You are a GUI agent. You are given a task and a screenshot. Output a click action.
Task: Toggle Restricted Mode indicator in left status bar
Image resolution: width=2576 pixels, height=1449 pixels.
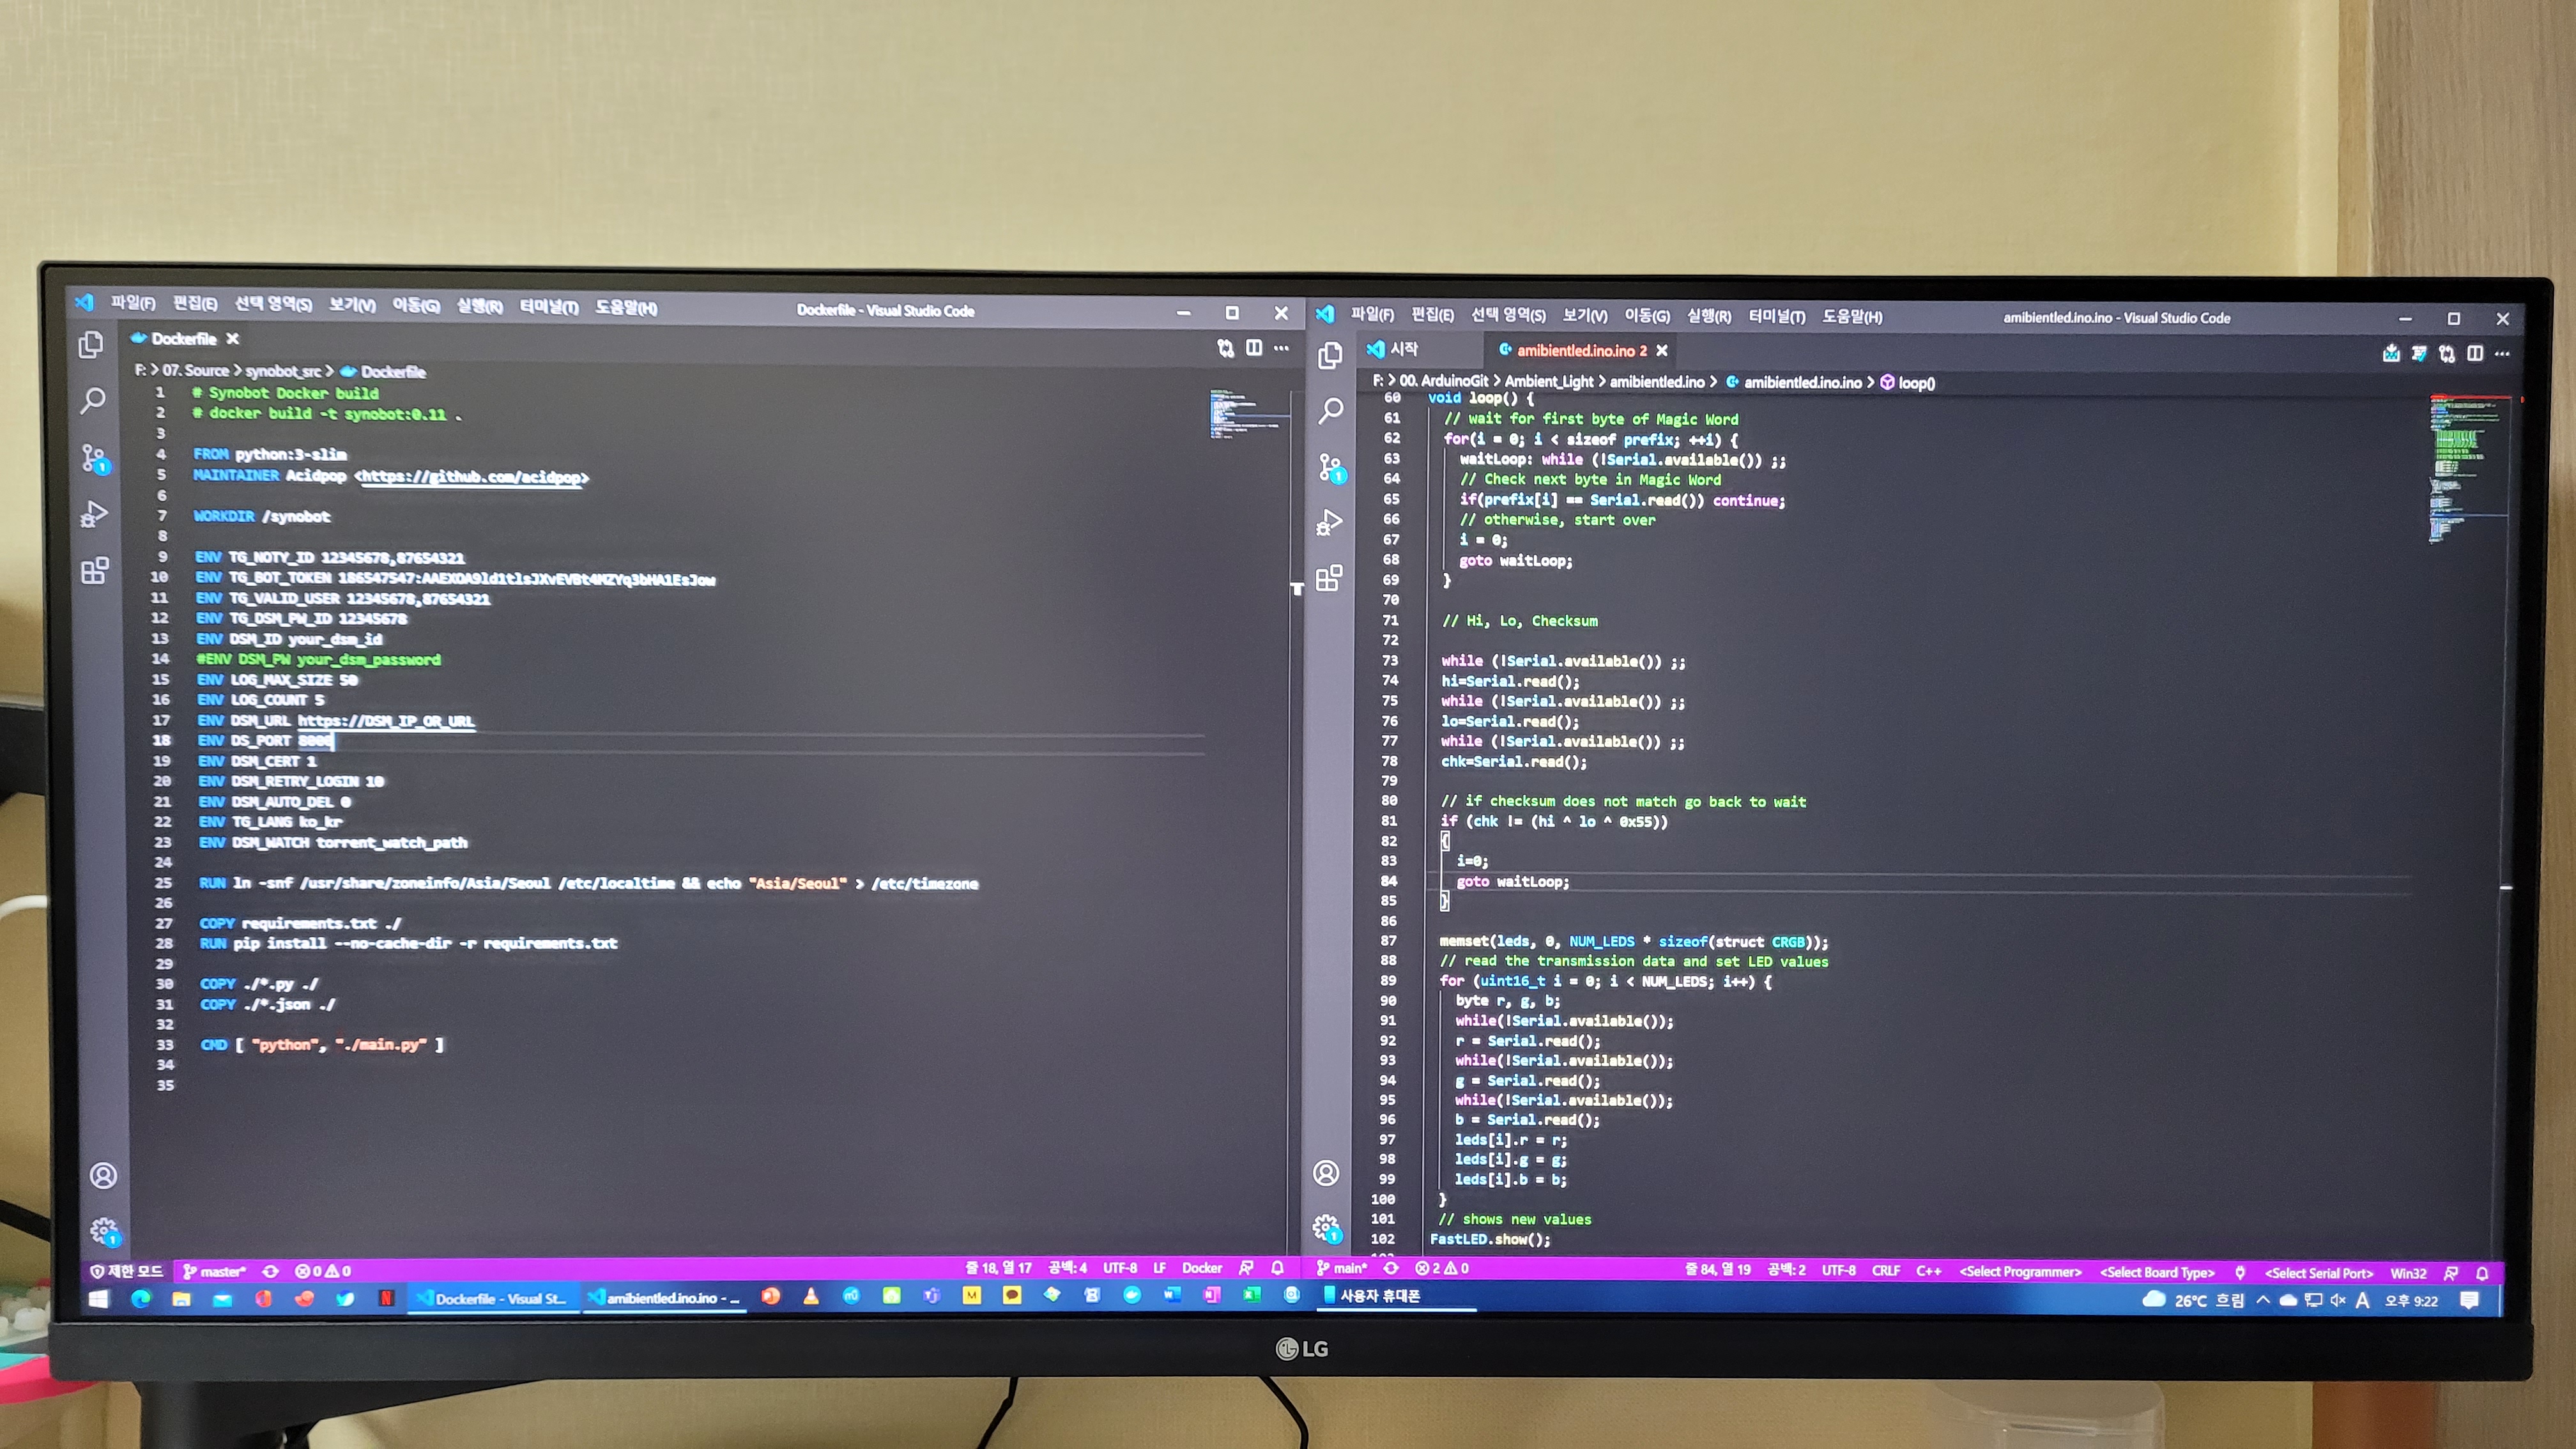126,1271
